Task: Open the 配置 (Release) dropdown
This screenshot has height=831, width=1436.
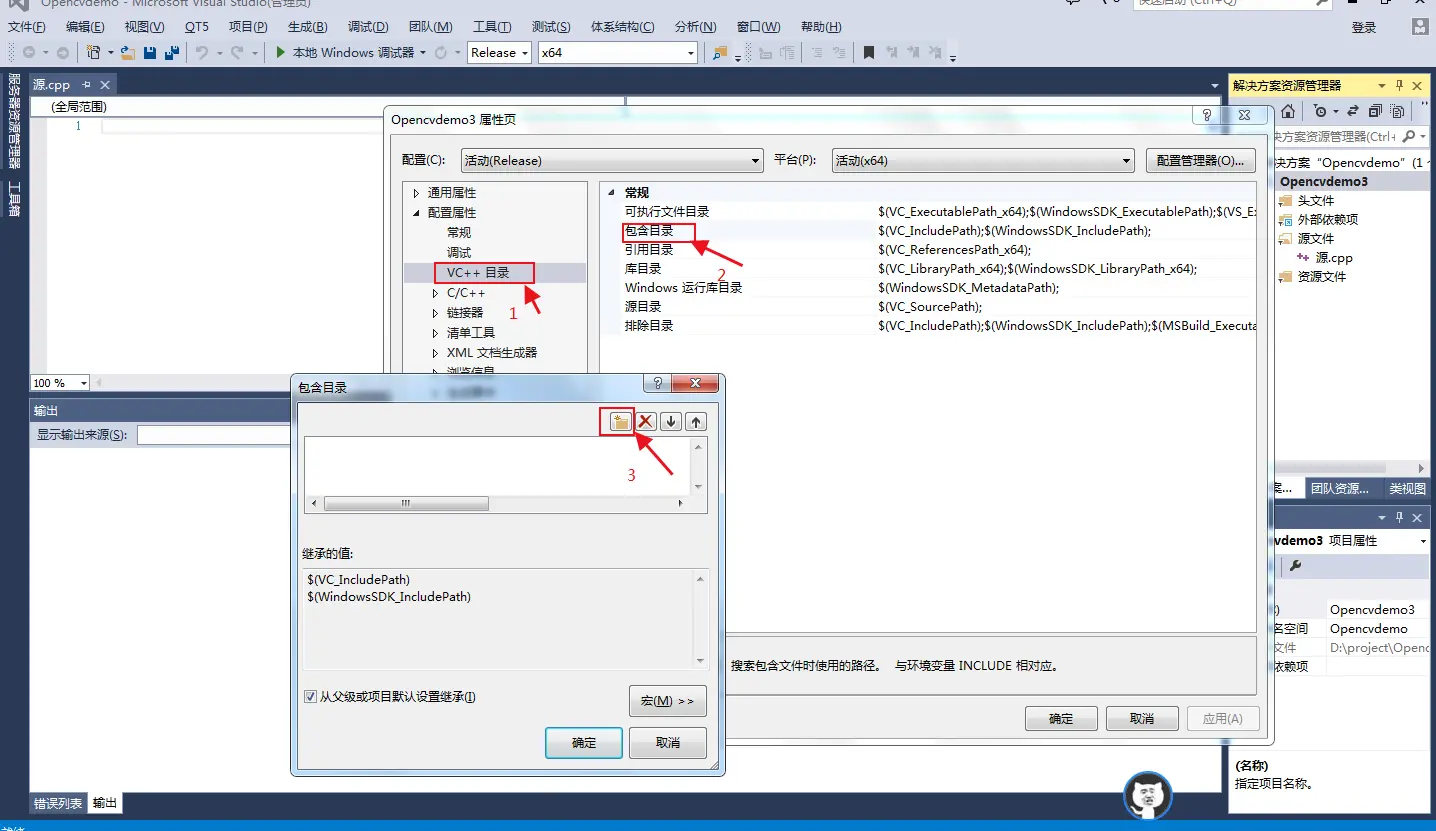Action: [613, 160]
